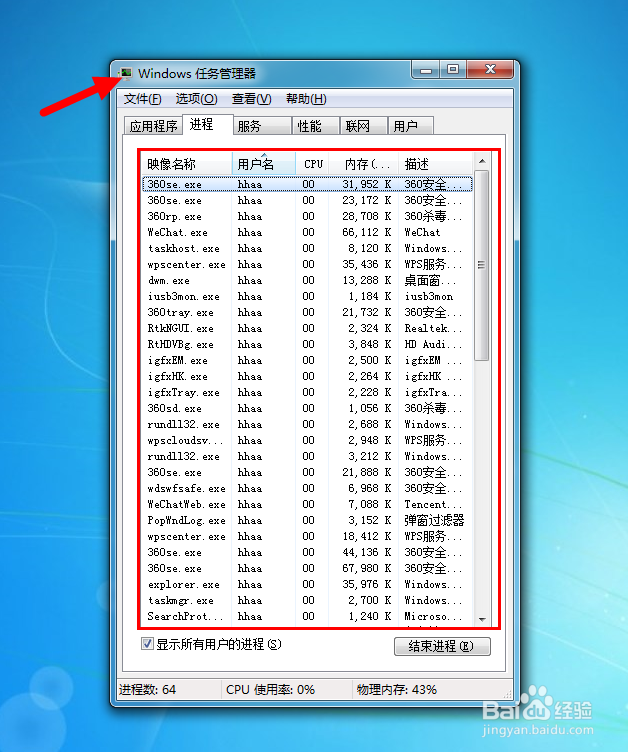Open the 文件(F) menu
The image size is (628, 752).
(x=142, y=99)
